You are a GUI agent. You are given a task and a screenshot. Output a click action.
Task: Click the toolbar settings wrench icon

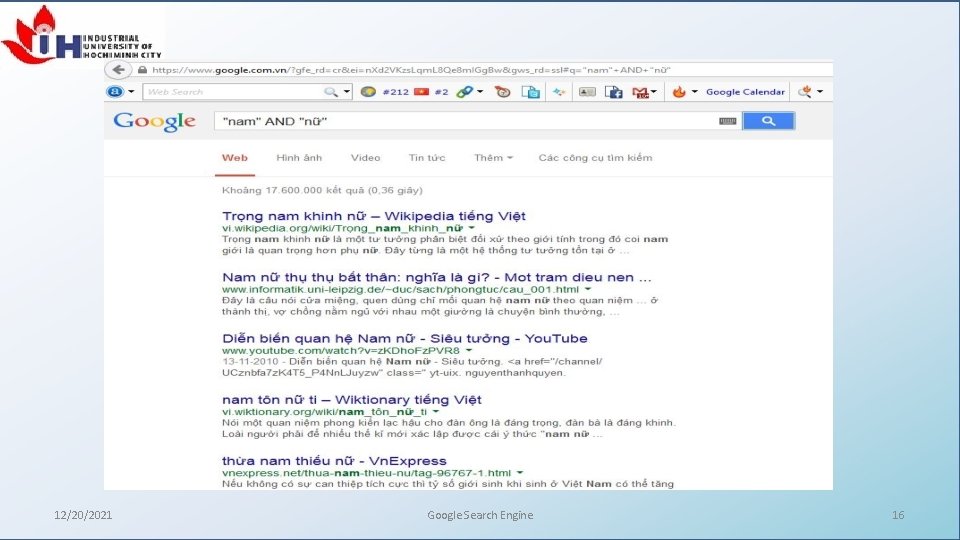pyautogui.click(x=804, y=92)
